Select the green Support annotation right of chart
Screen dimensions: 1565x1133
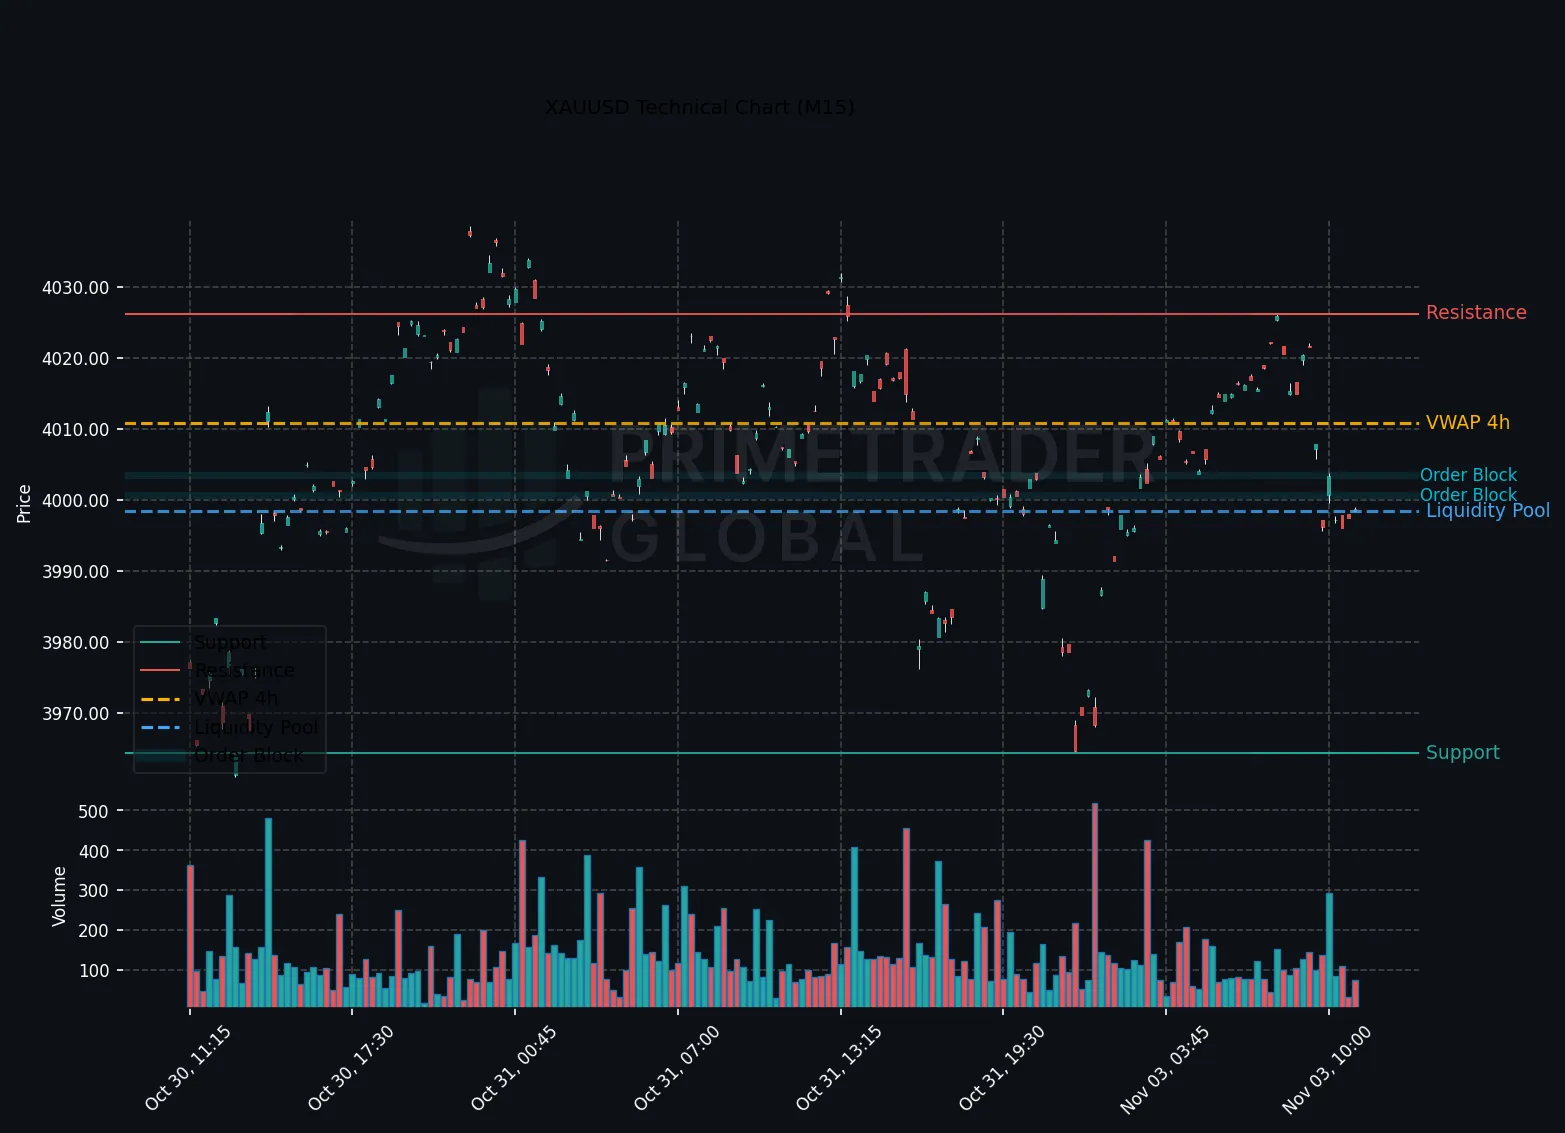click(x=1463, y=753)
